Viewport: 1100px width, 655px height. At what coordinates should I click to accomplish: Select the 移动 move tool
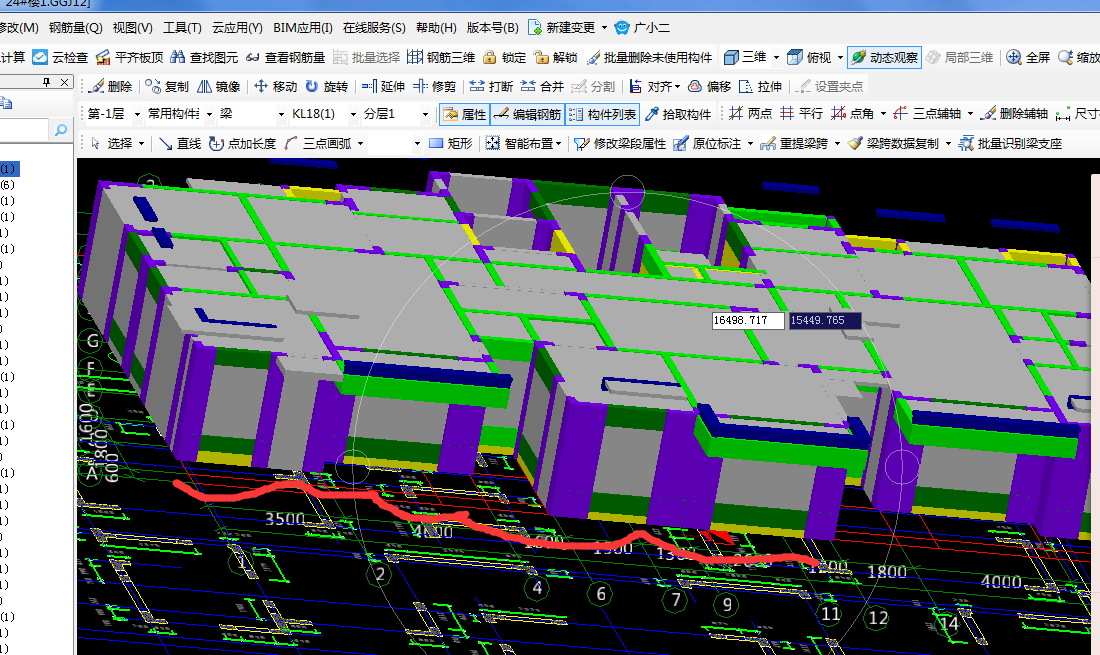[275, 86]
